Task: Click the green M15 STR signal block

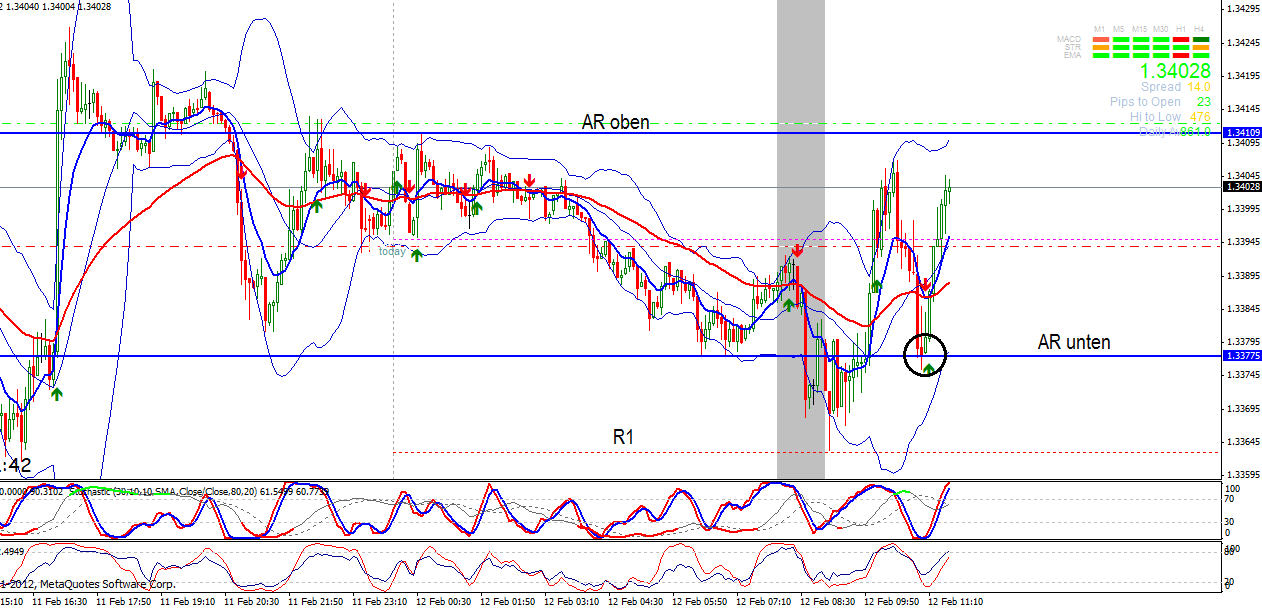Action: coord(1141,47)
